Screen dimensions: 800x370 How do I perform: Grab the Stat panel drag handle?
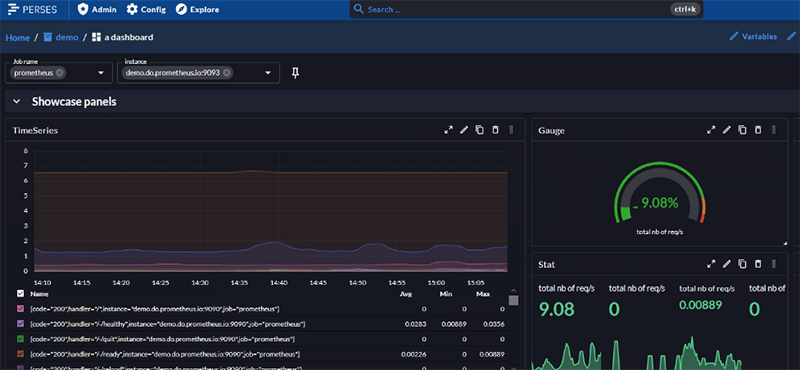[x=774, y=264]
